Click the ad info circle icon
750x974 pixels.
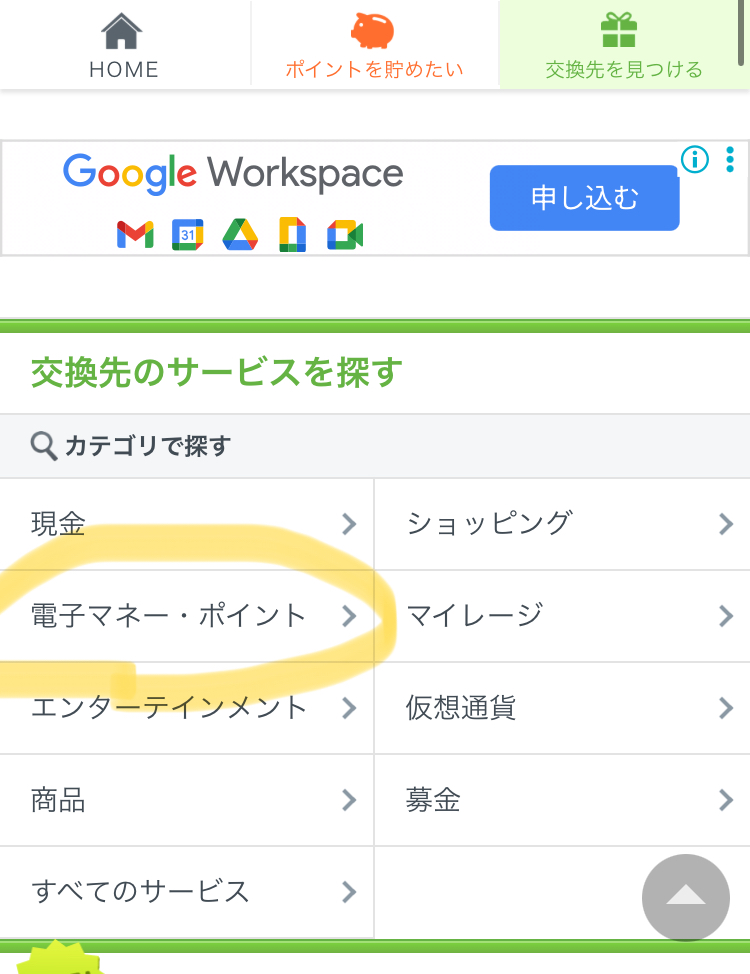pos(694,159)
